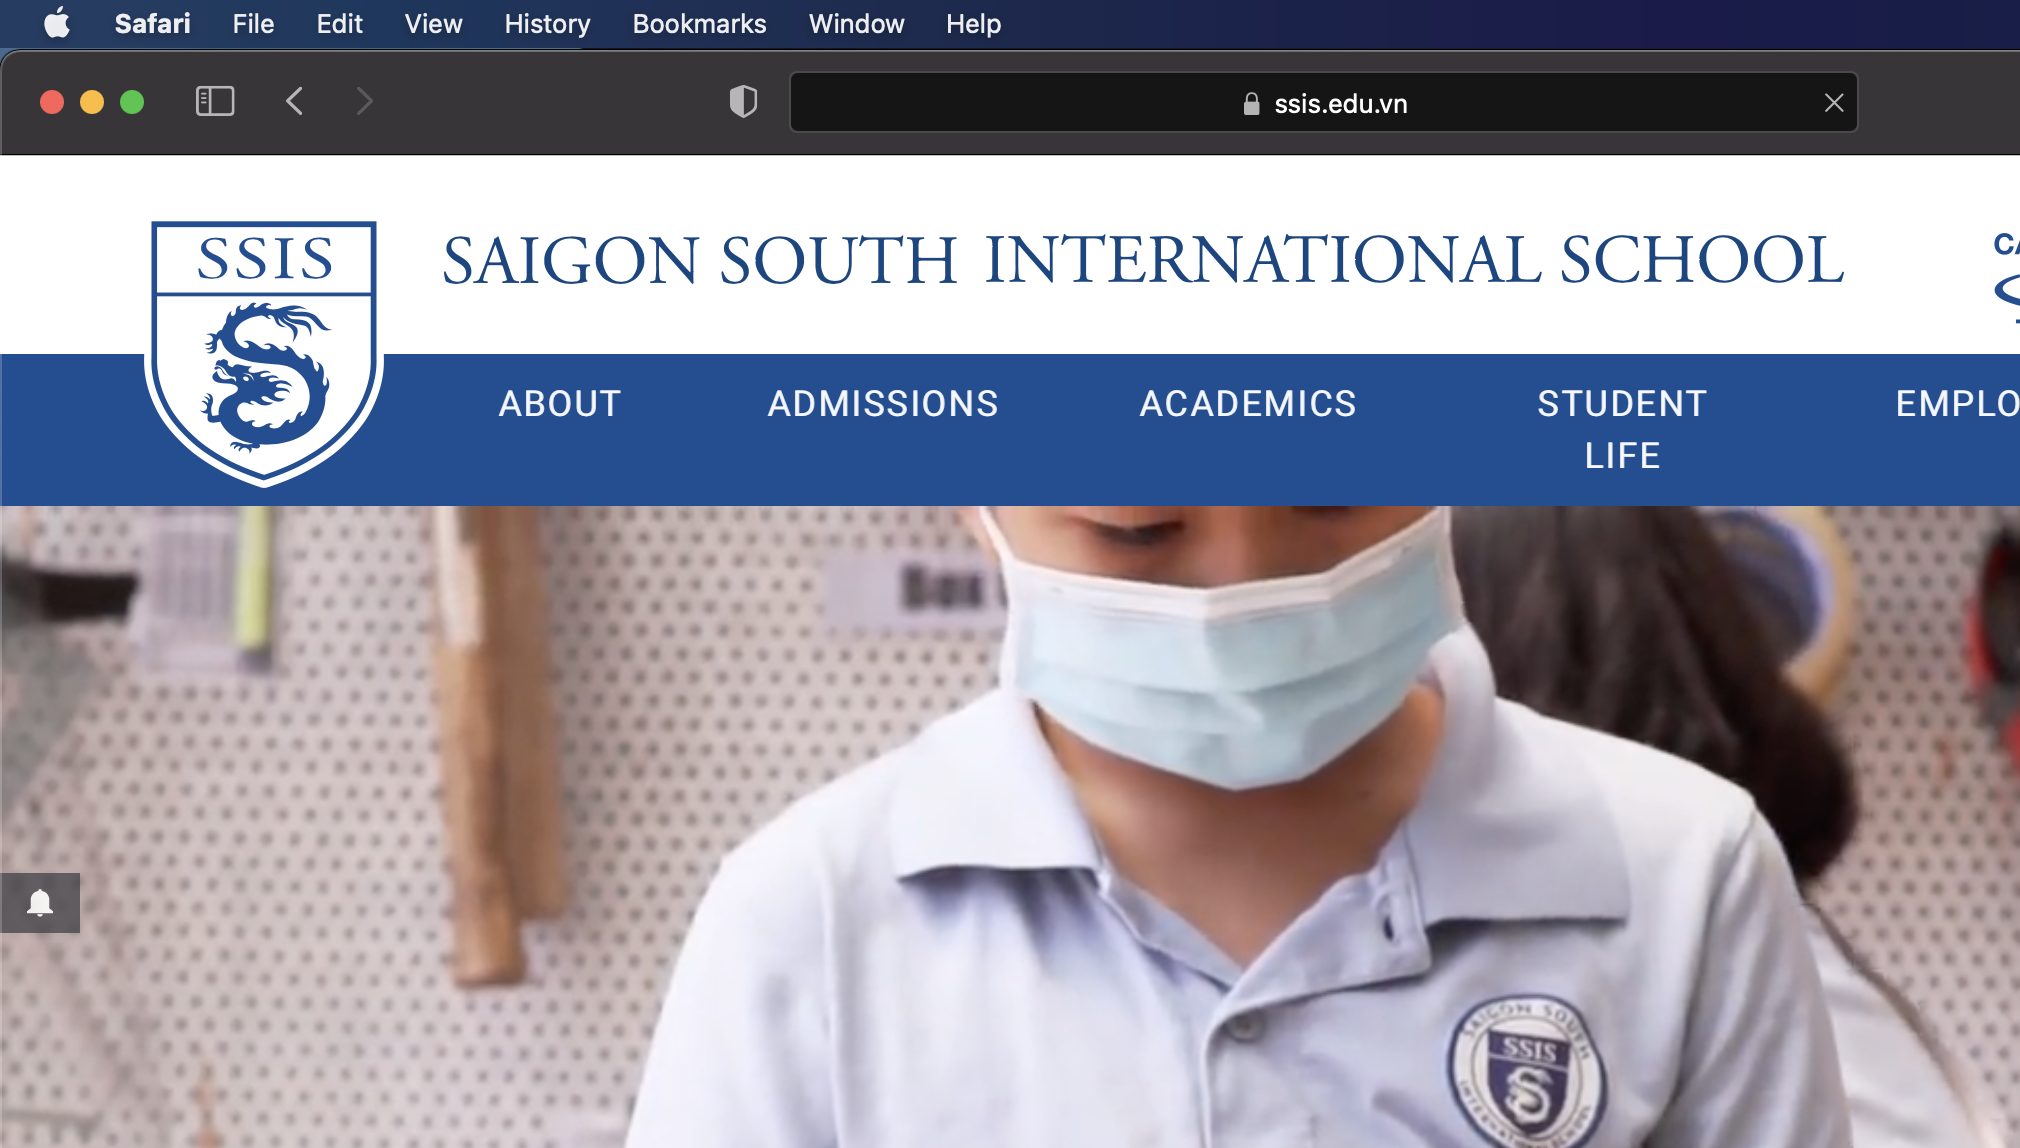Viewport: 2020px width, 1148px height.
Task: Stop loading with the X icon
Action: coord(1833,103)
